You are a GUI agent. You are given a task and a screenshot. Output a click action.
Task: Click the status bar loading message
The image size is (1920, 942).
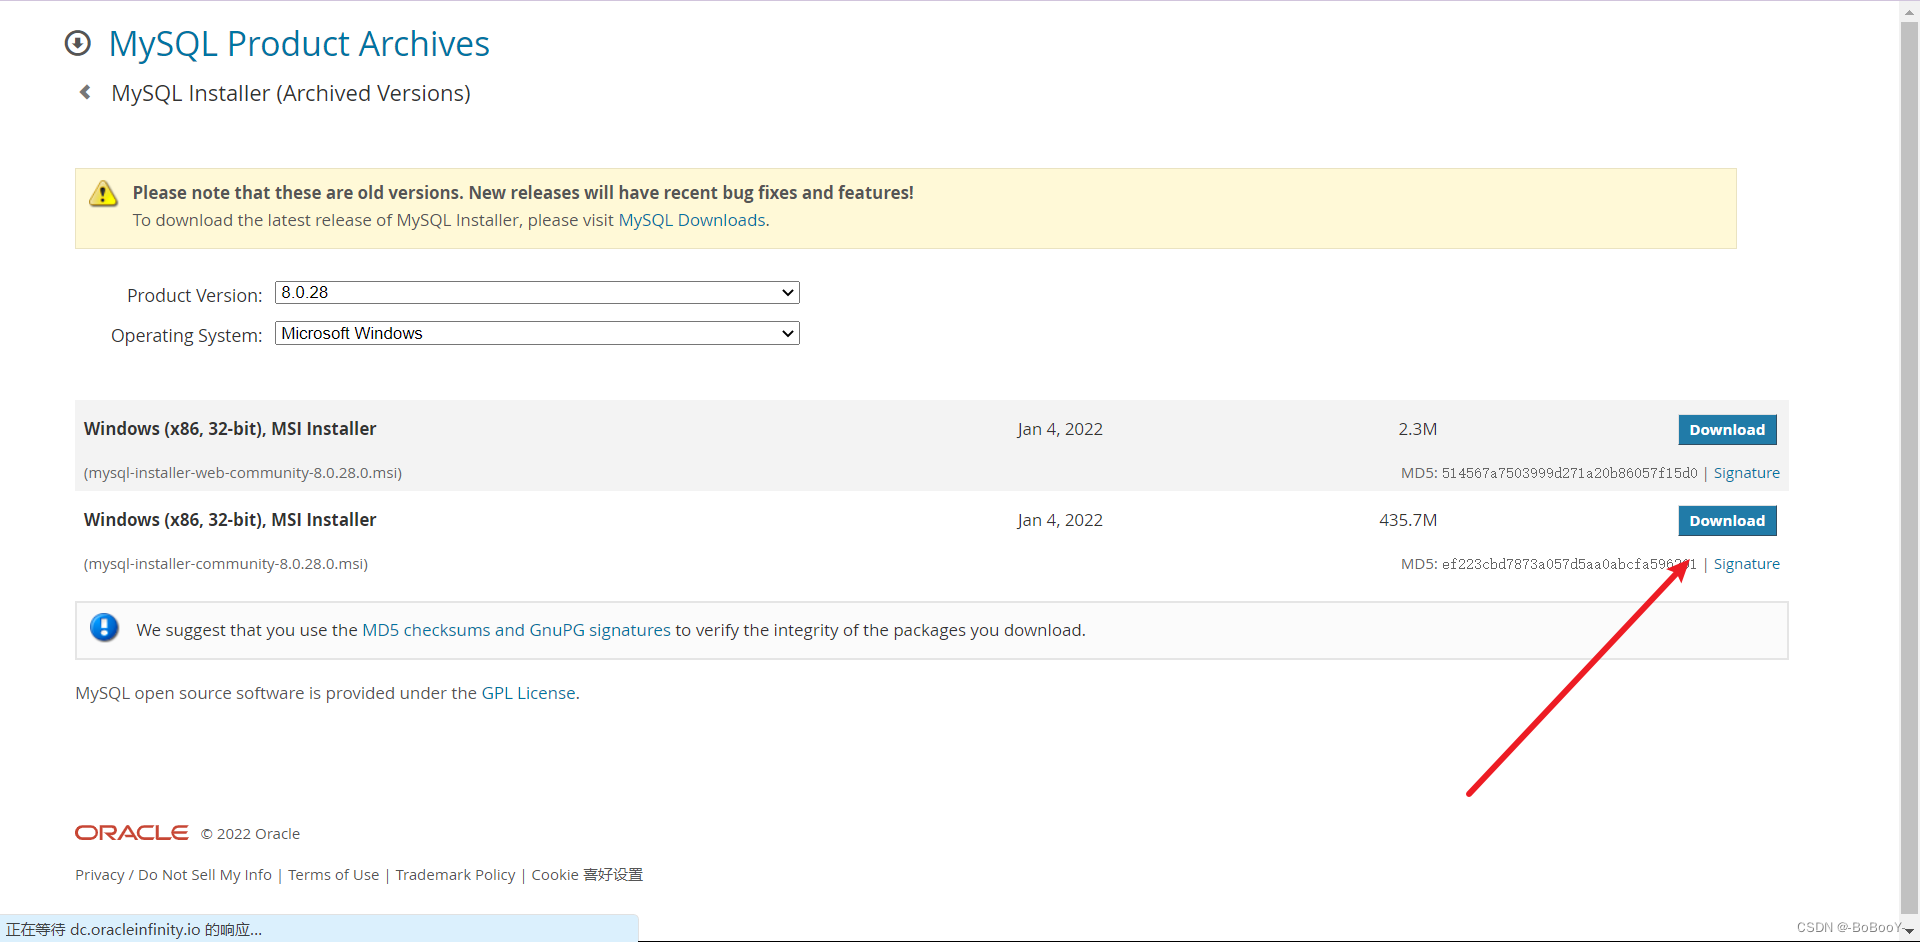[134, 929]
